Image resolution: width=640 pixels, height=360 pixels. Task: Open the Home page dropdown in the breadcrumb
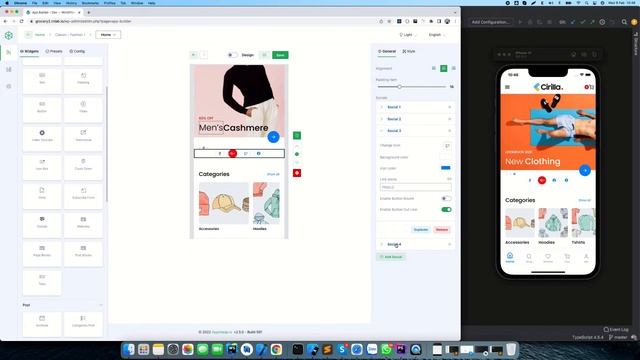click(x=108, y=35)
